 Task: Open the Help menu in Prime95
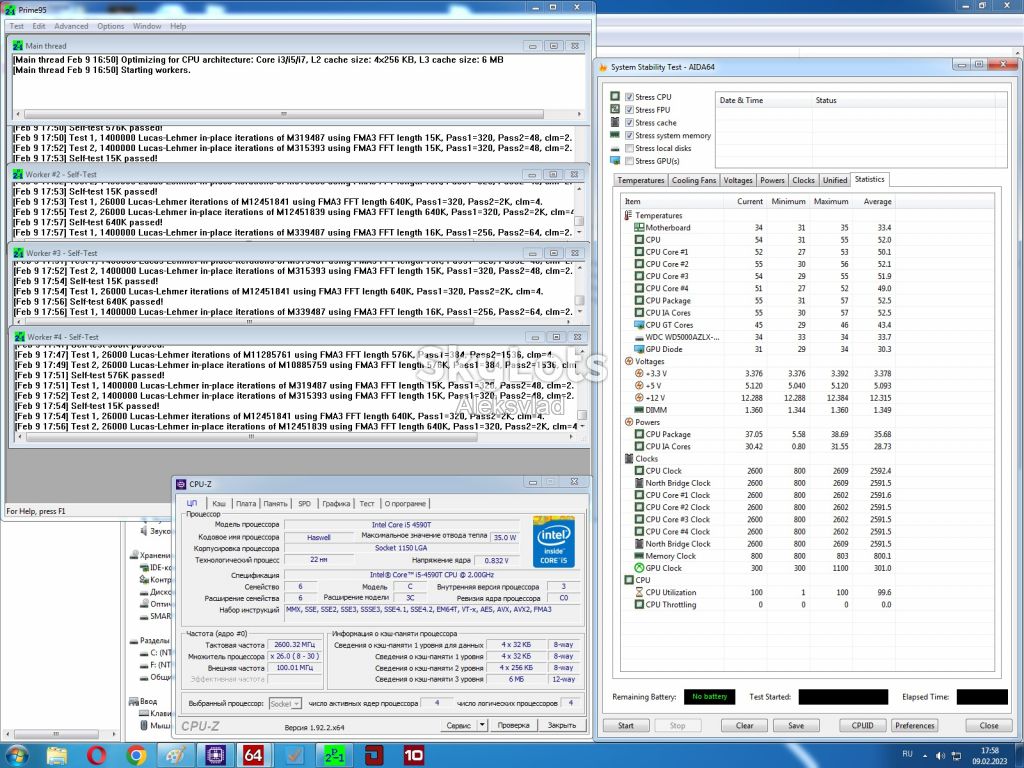coord(178,26)
